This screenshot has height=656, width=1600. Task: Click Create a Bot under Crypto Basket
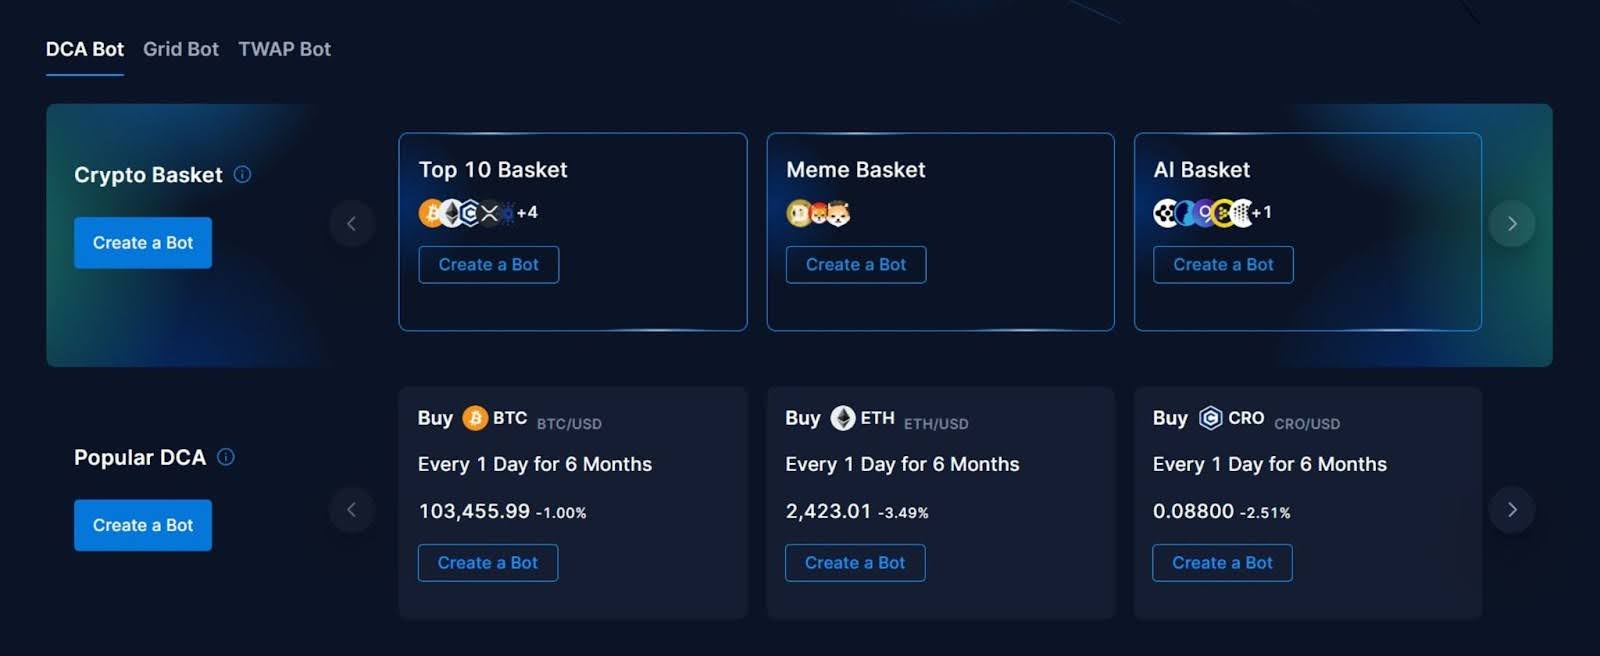(142, 242)
